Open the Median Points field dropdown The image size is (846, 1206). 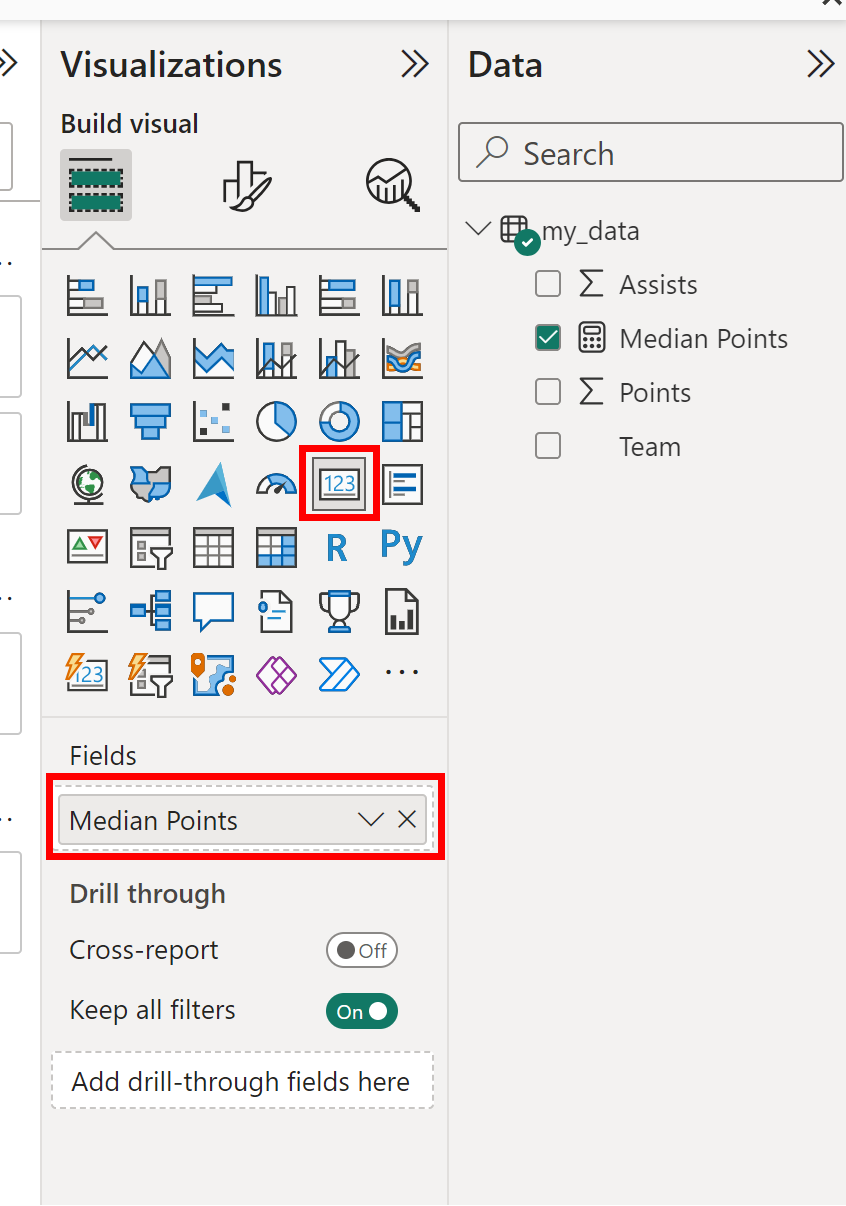371,819
